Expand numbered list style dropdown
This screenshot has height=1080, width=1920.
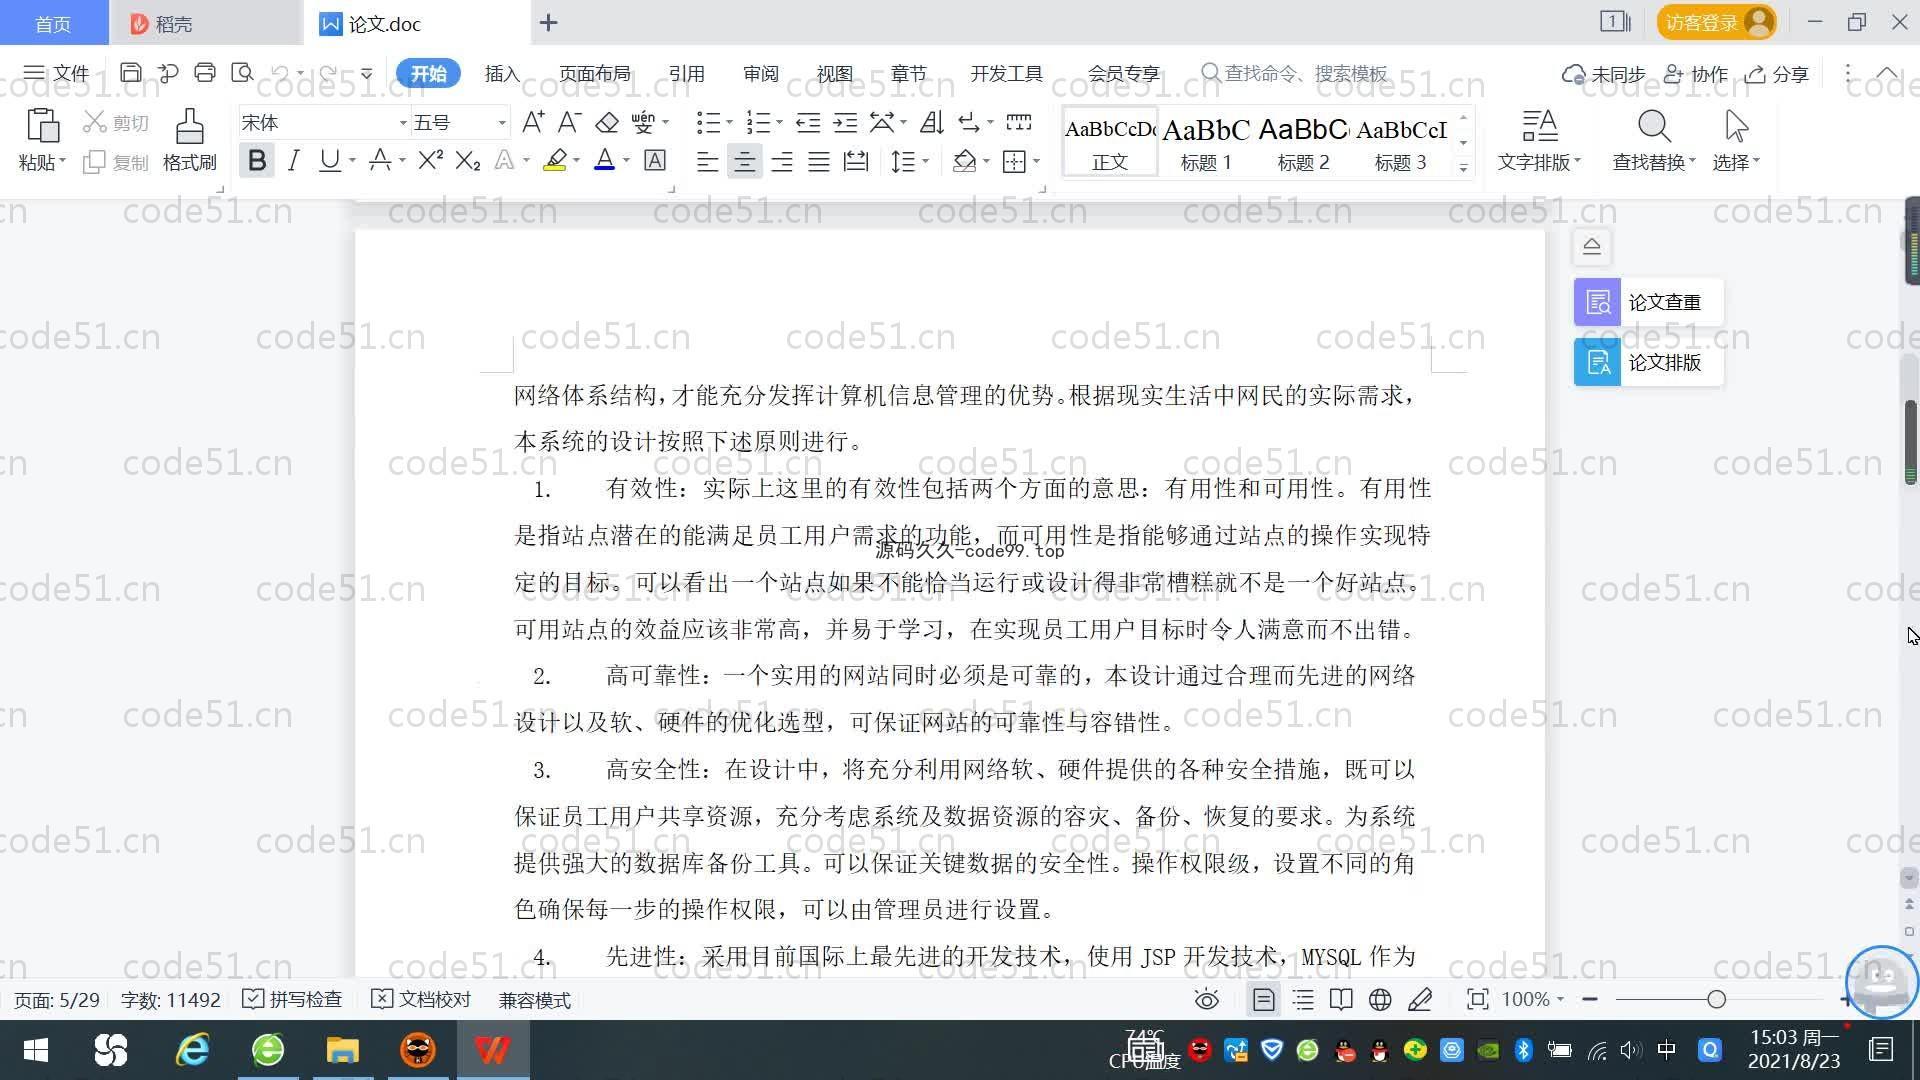click(x=779, y=123)
